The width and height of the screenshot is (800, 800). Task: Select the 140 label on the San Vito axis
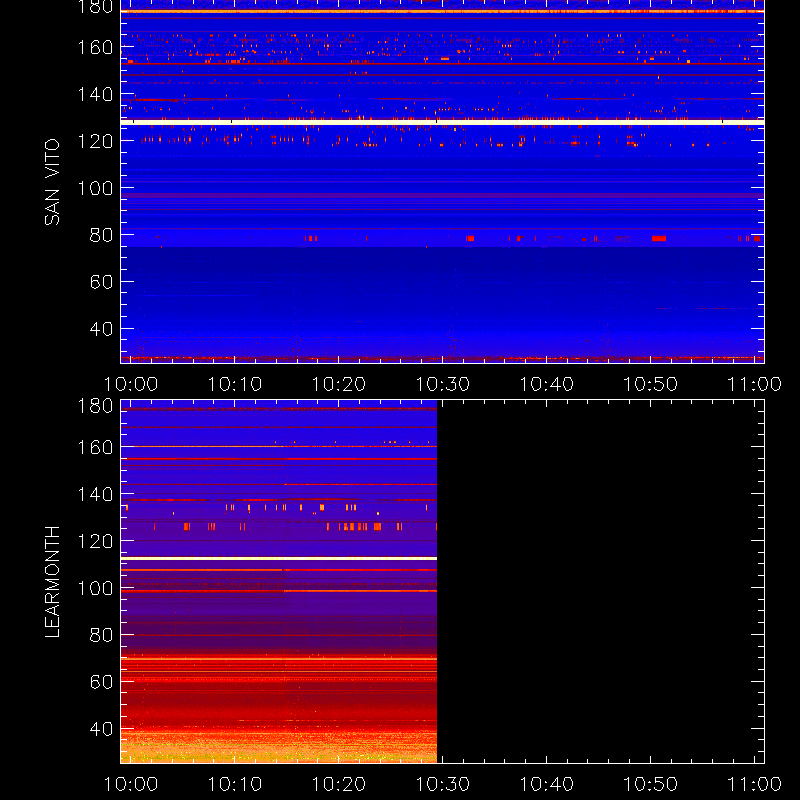(x=95, y=94)
